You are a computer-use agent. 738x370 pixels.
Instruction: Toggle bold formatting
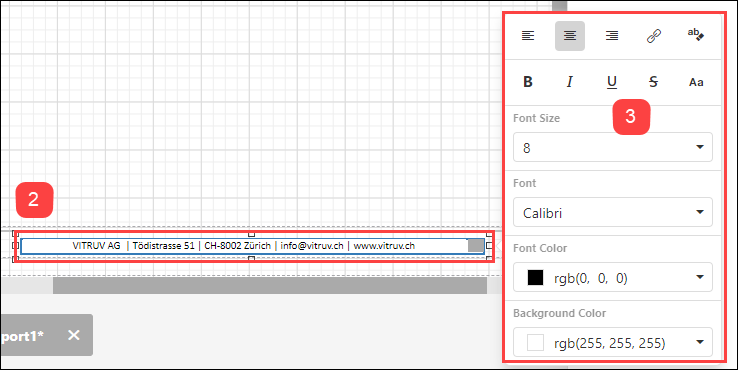[x=528, y=82]
